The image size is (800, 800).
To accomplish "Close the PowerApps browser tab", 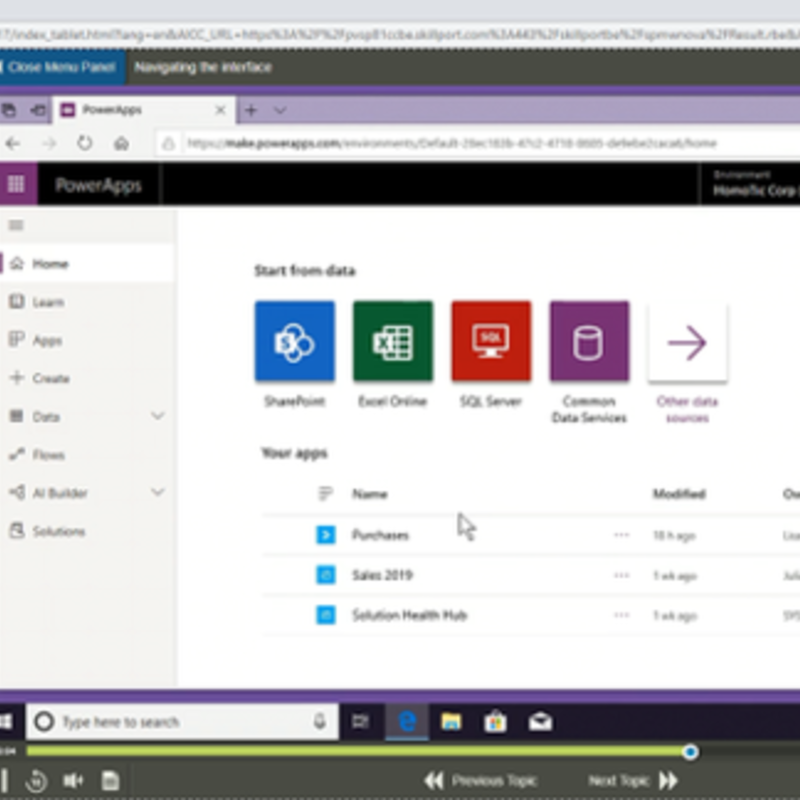I will 220,110.
